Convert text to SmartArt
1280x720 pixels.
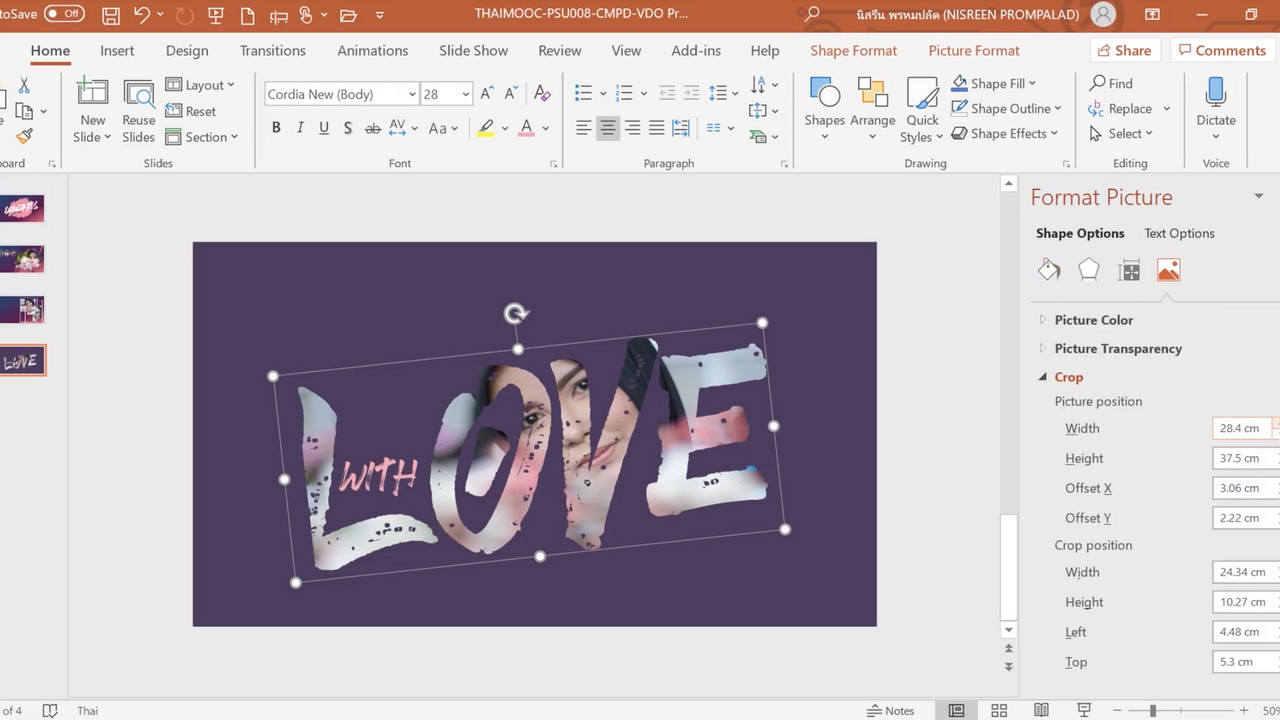point(763,136)
